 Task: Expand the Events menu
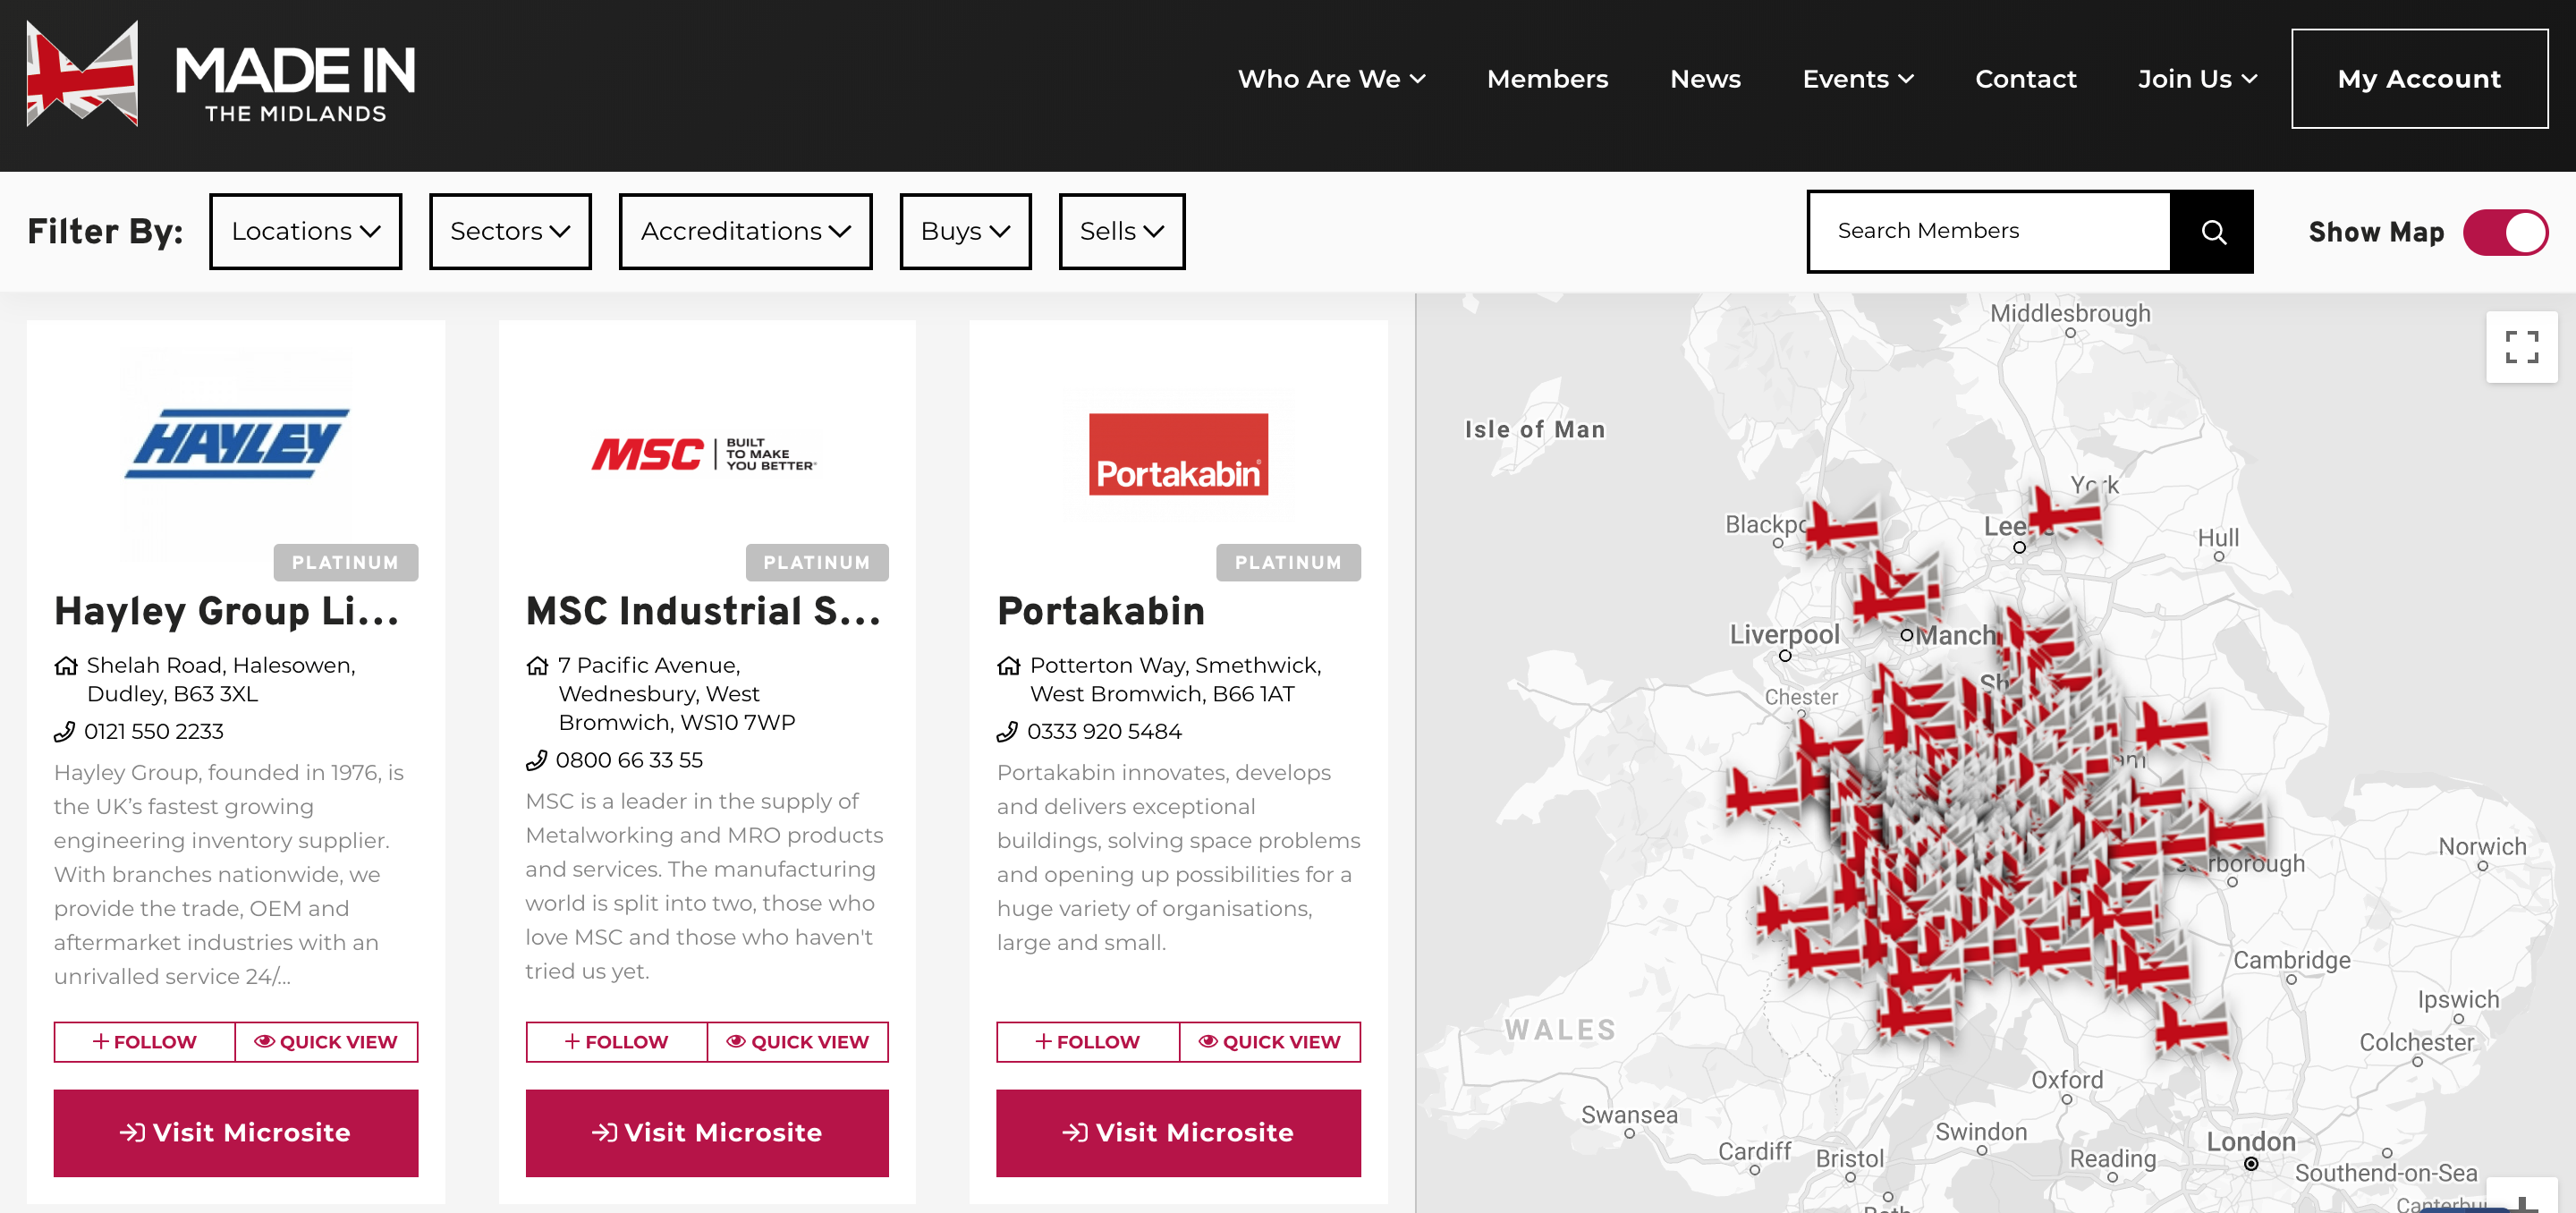pyautogui.click(x=1858, y=79)
